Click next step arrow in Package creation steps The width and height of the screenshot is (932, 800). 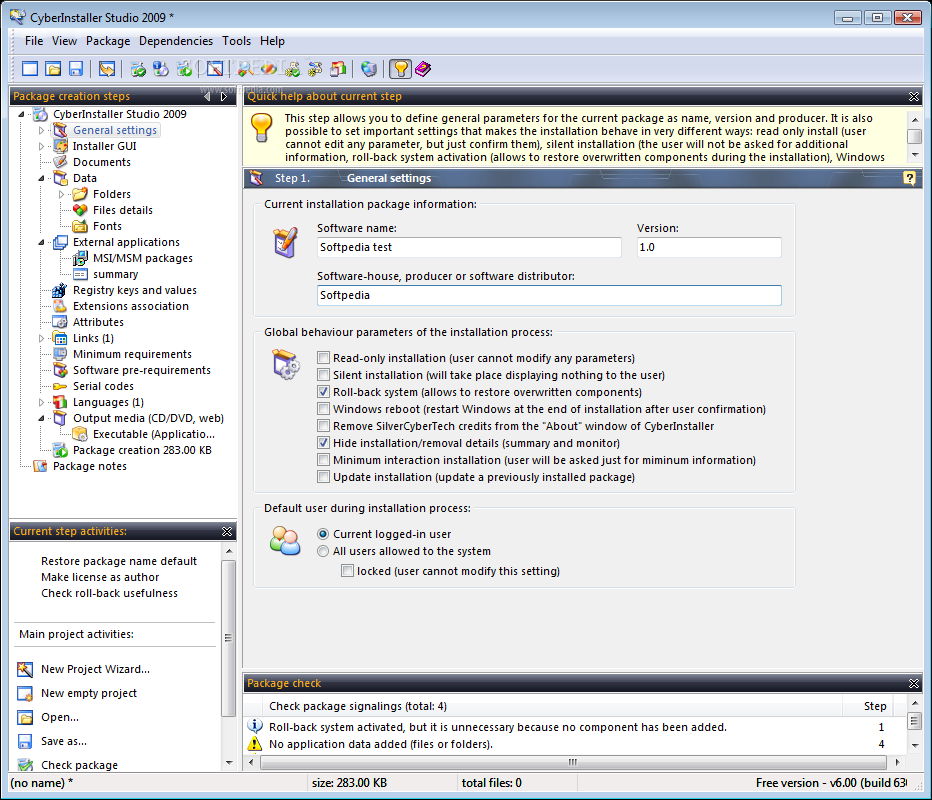tap(223, 96)
